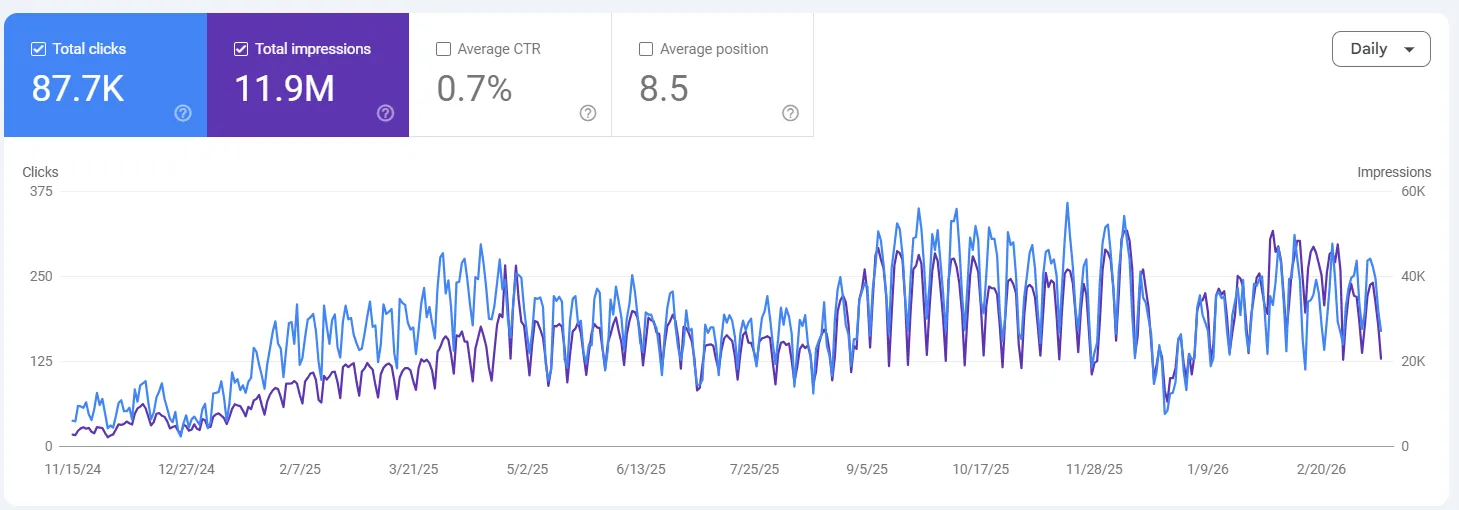Open help icon on Average CTR card

588,113
